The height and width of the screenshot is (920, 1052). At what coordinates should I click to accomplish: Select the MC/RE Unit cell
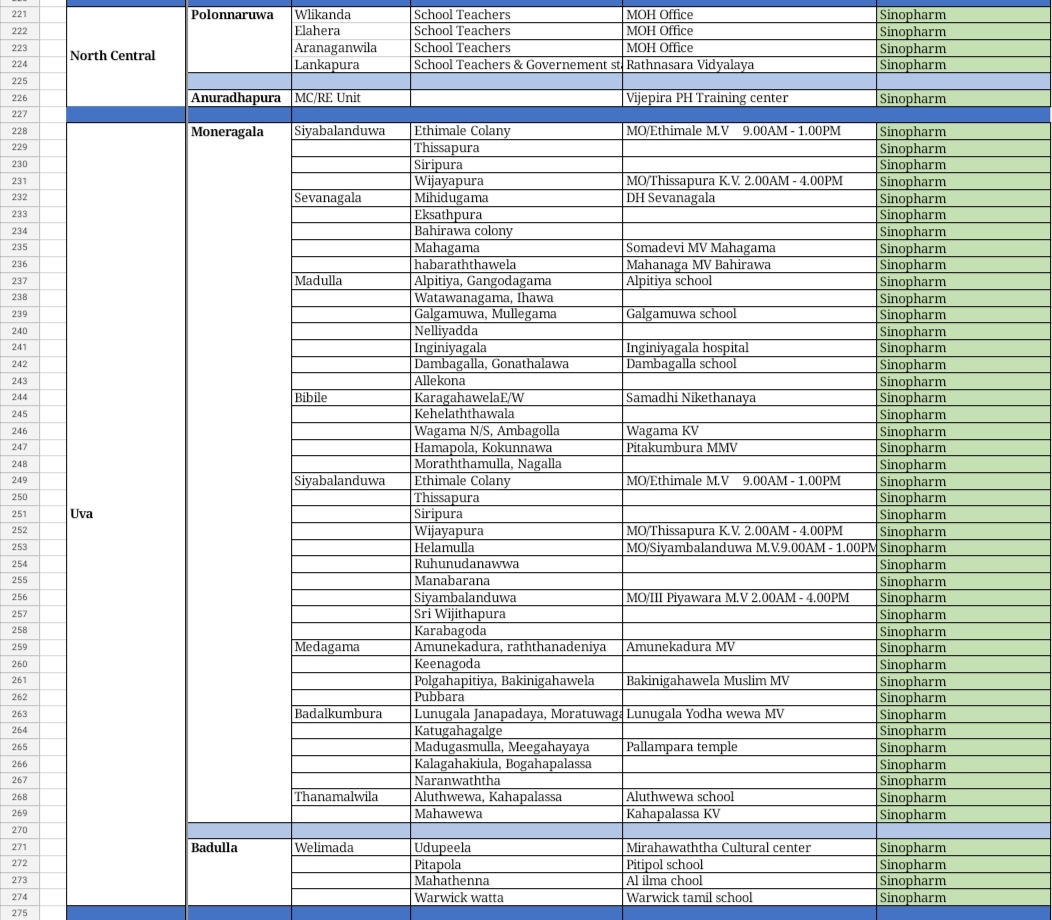[351, 98]
